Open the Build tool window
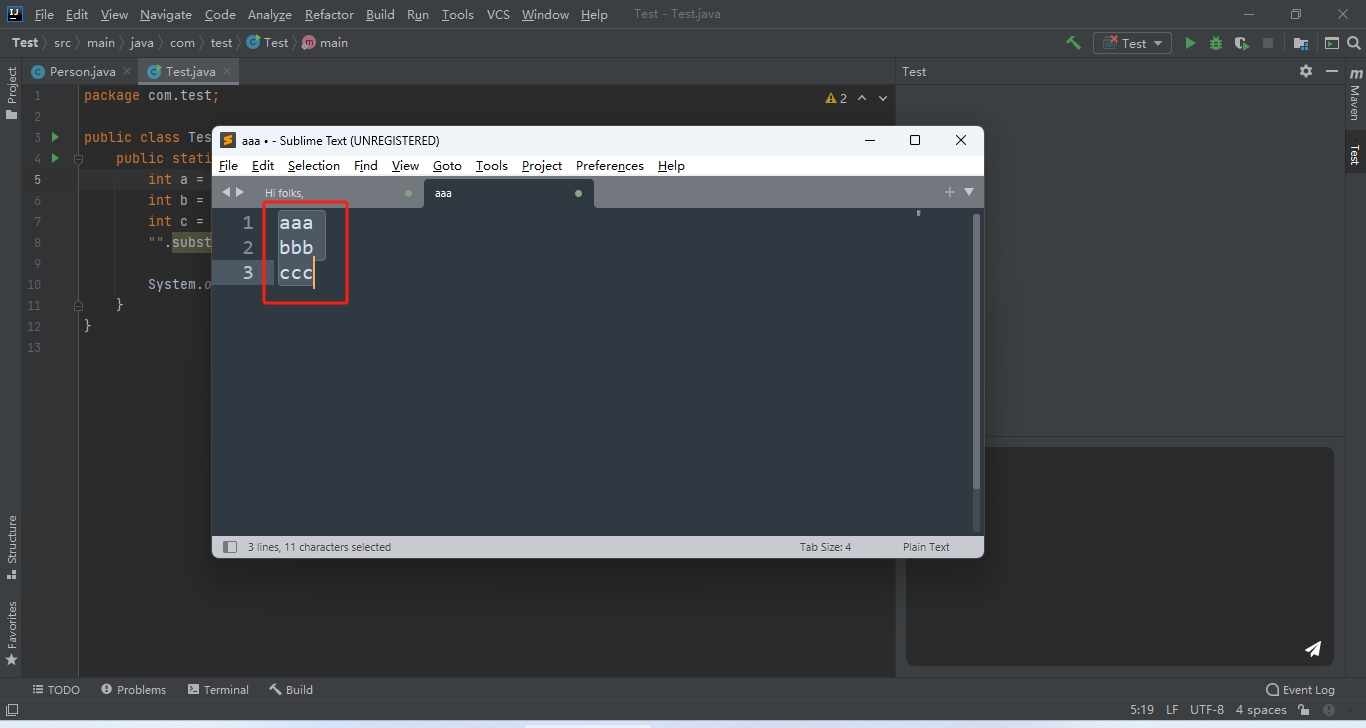 [291, 690]
